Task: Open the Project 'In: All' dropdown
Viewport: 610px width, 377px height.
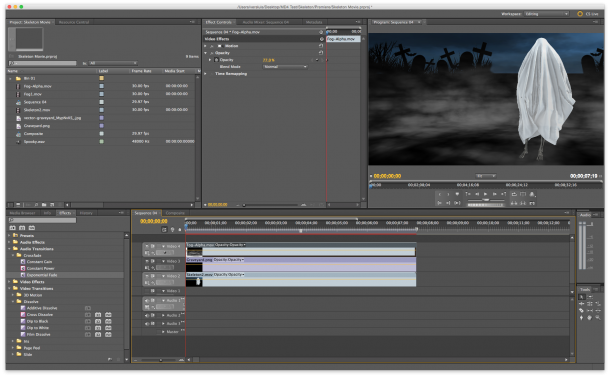Action: point(113,63)
